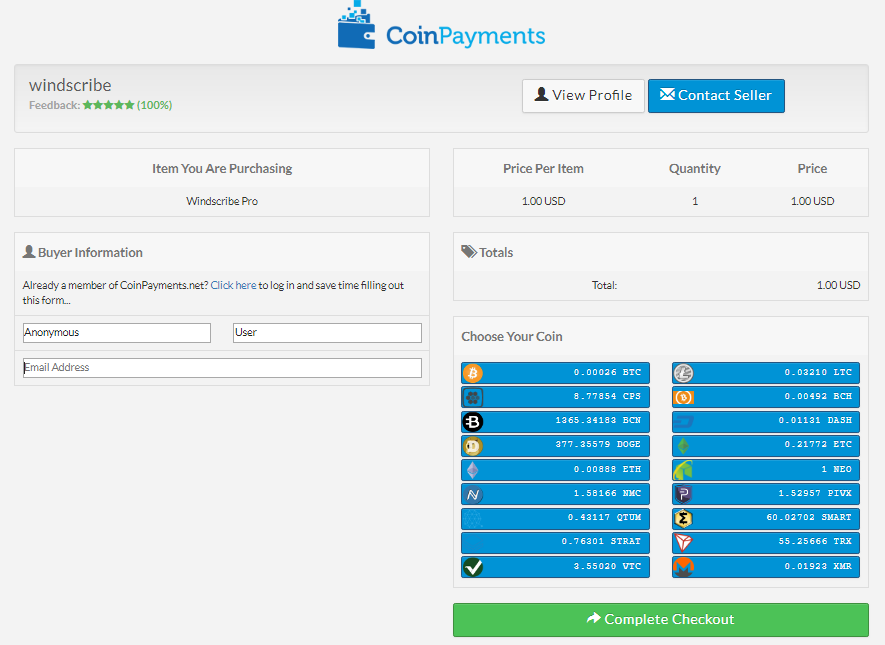Pay with 3.55020 VTC option
Image resolution: width=885 pixels, height=645 pixels.
tap(555, 567)
